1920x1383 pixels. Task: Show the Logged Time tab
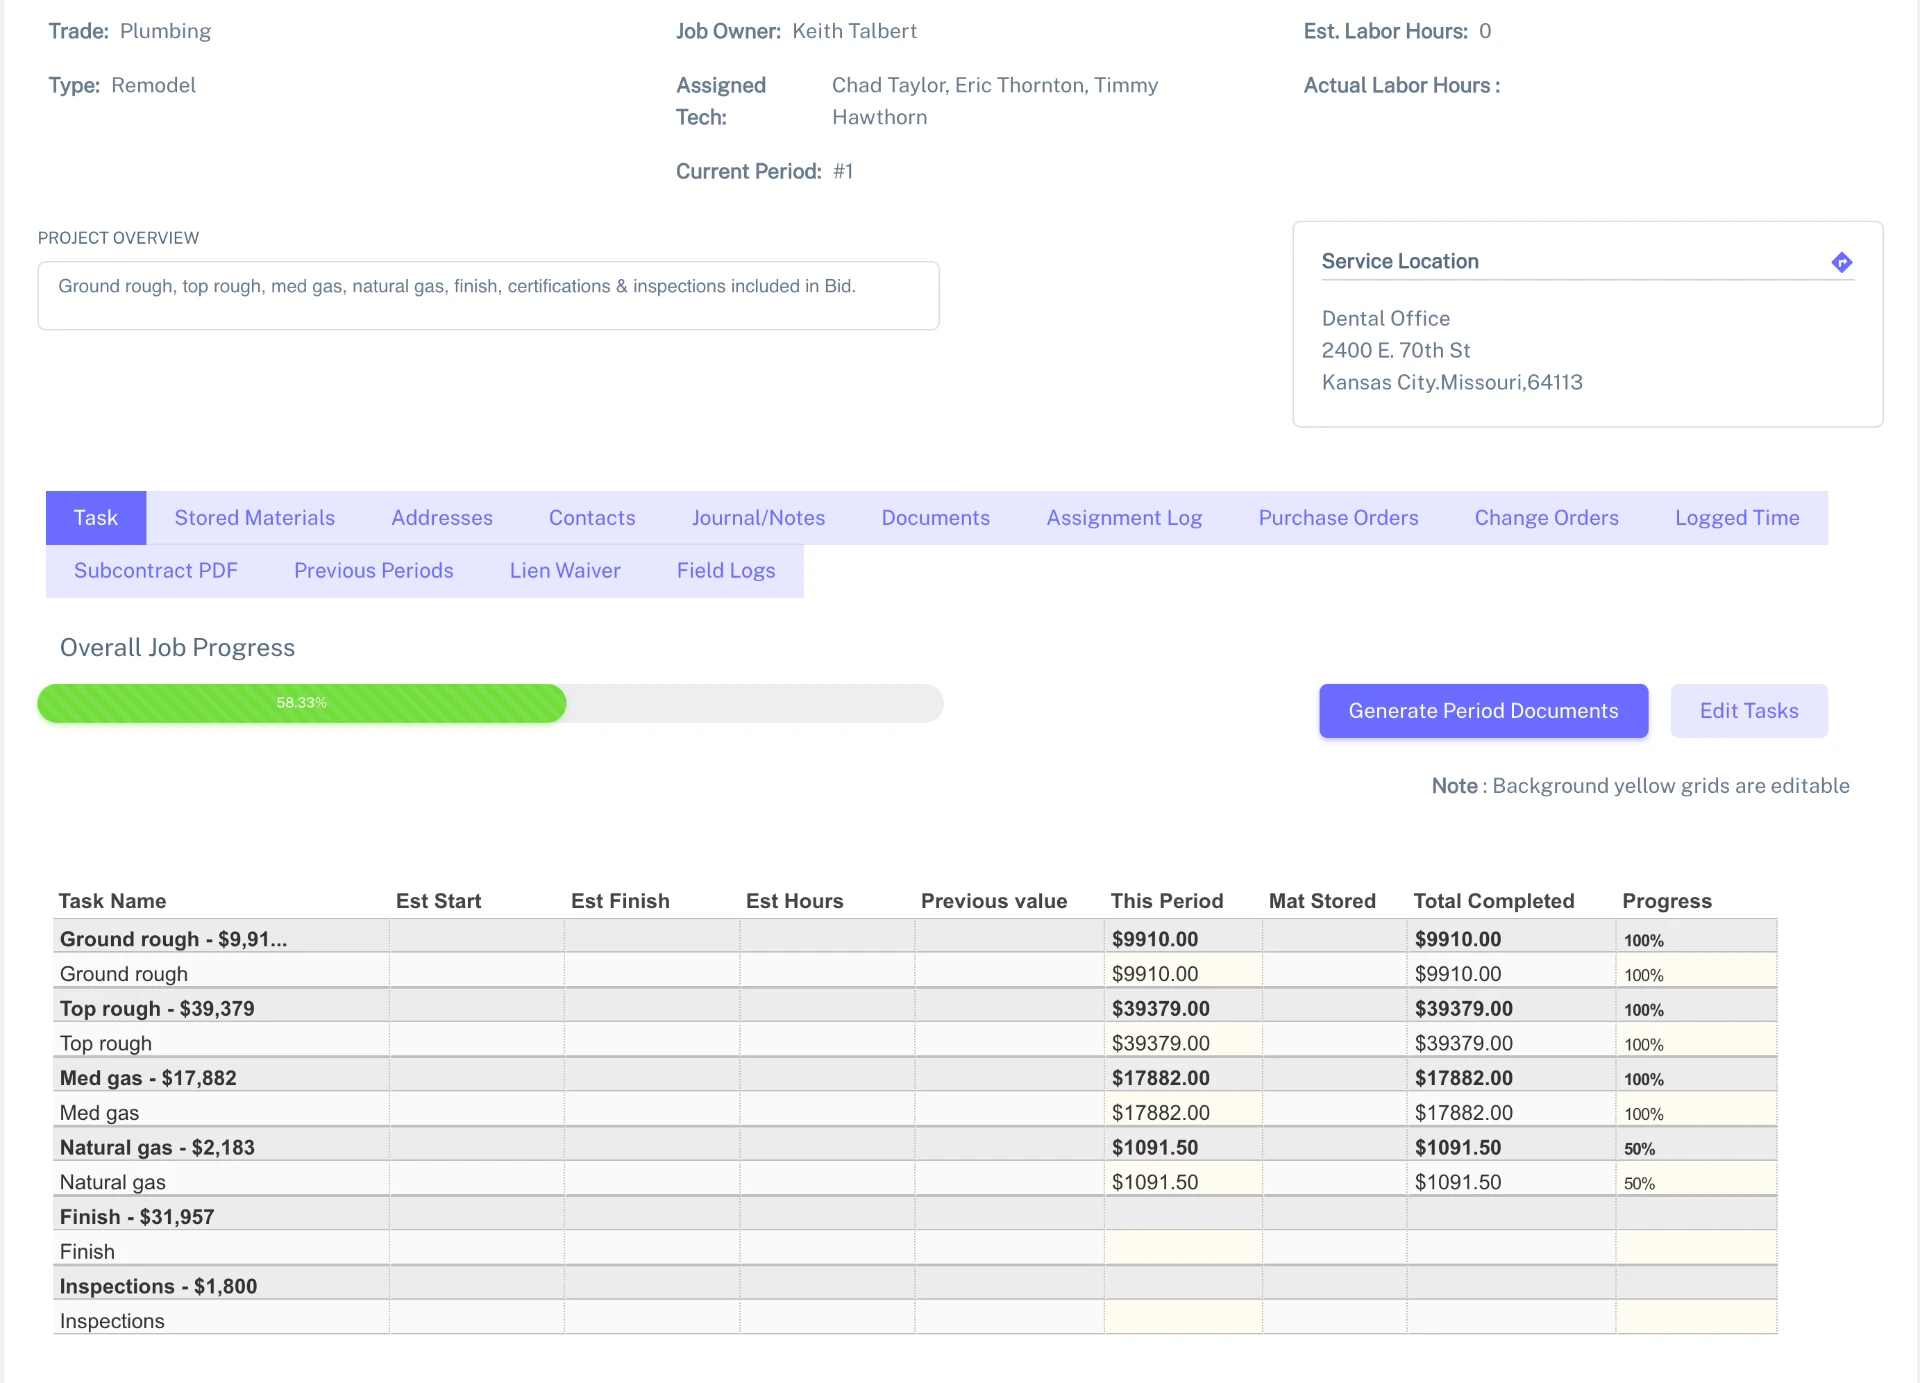(1737, 518)
